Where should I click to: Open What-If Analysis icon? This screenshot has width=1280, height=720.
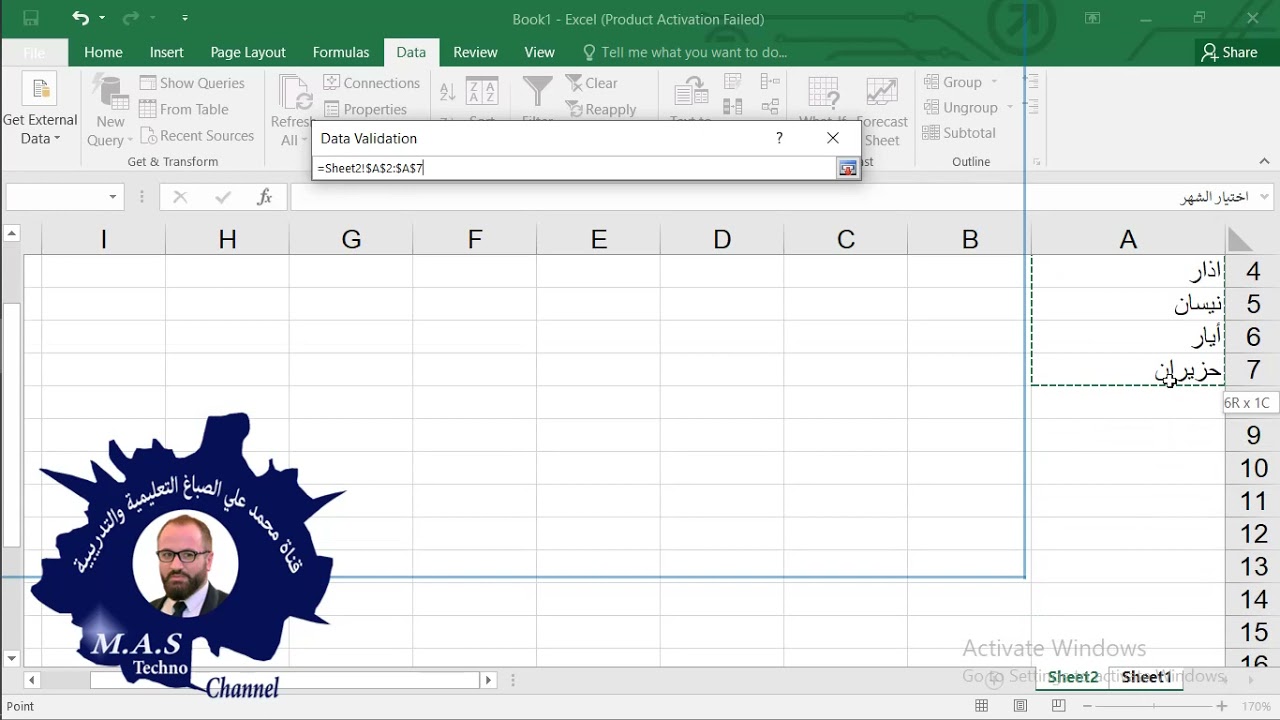click(823, 93)
